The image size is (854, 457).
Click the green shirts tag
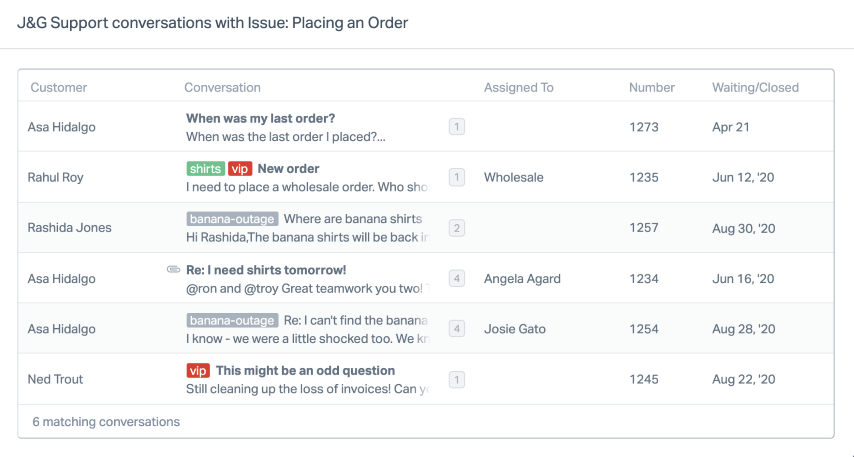click(x=205, y=169)
